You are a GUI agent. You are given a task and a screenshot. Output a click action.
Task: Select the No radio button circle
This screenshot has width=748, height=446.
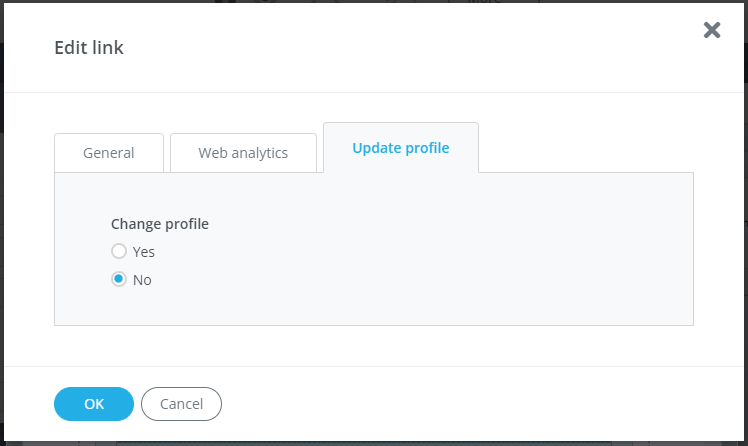point(119,279)
